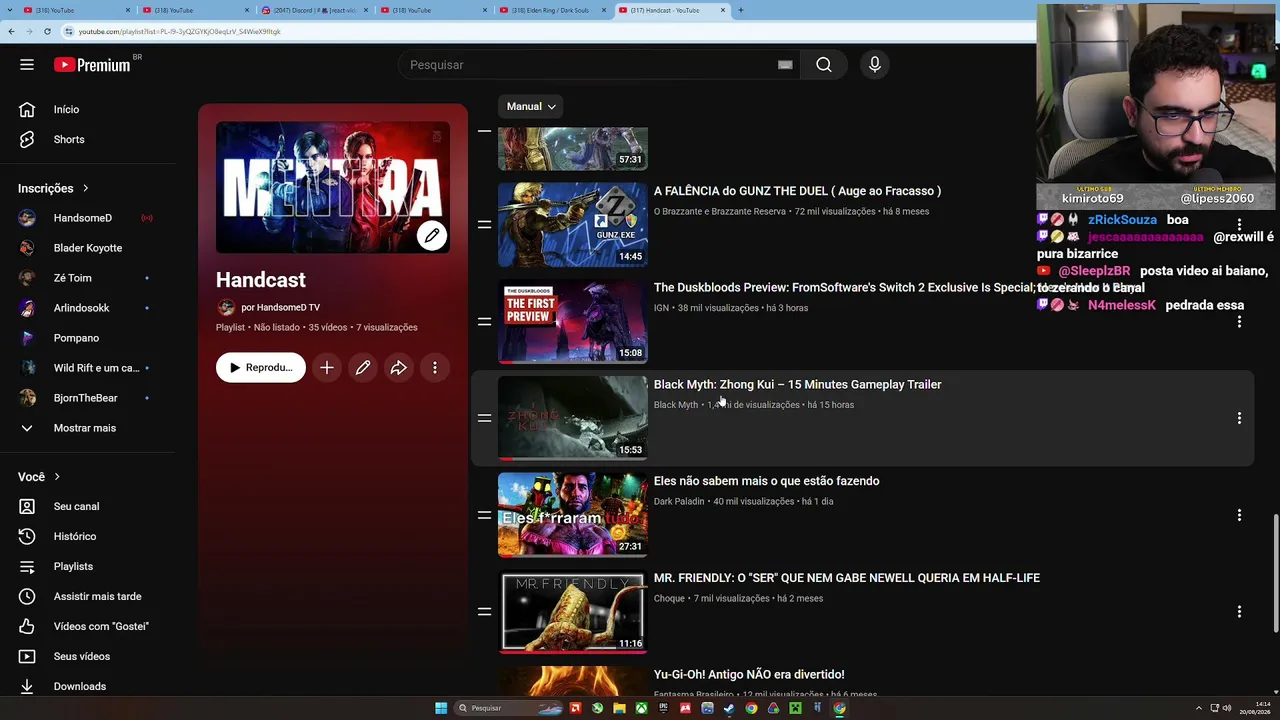Click the search magnifier button
Screen dimensions: 1280x720
(823, 65)
